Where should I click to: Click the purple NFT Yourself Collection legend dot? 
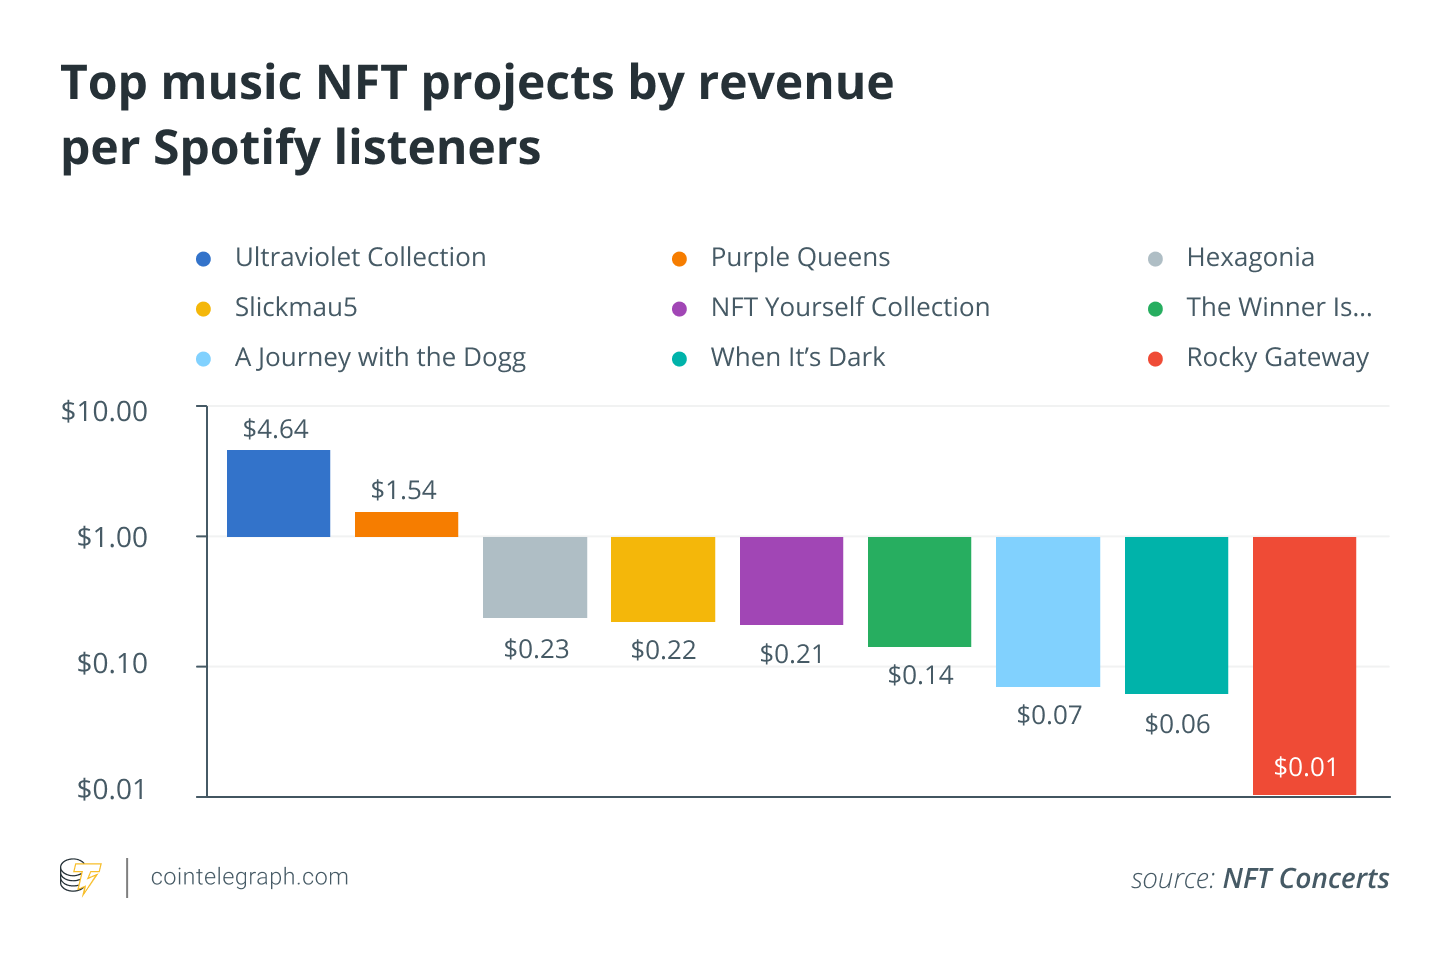click(x=680, y=309)
